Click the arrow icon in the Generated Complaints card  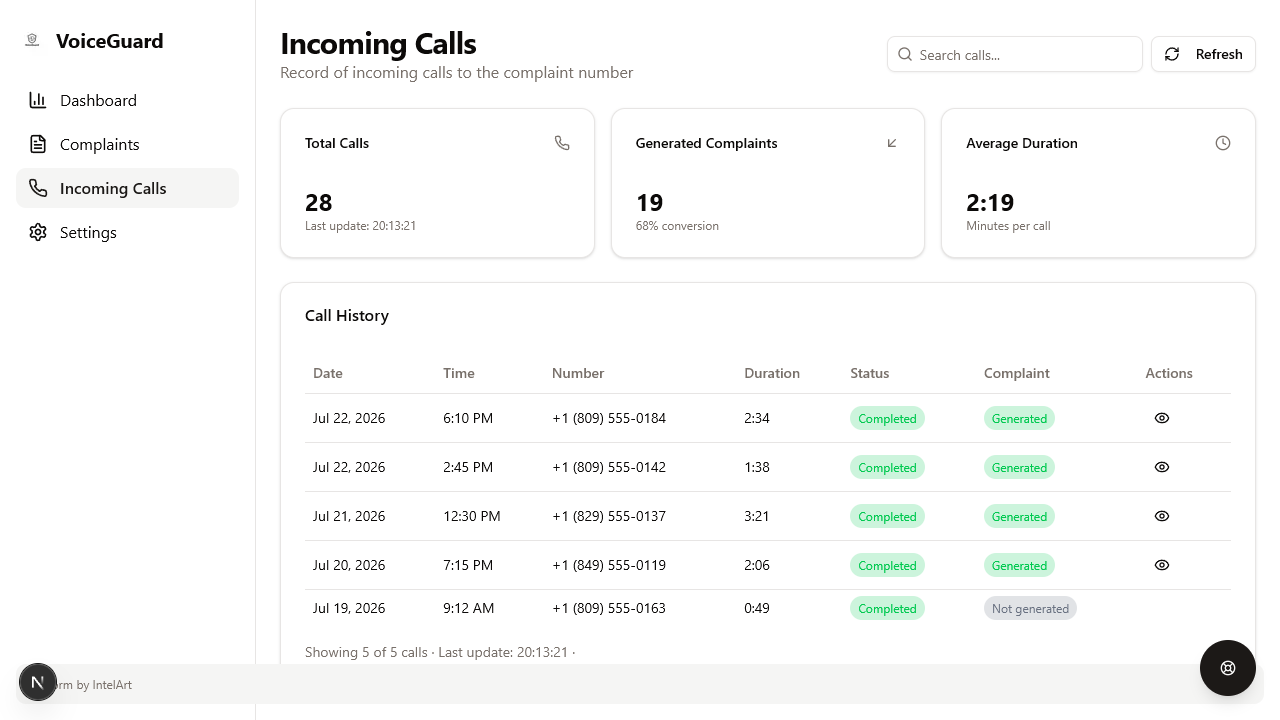coord(892,143)
